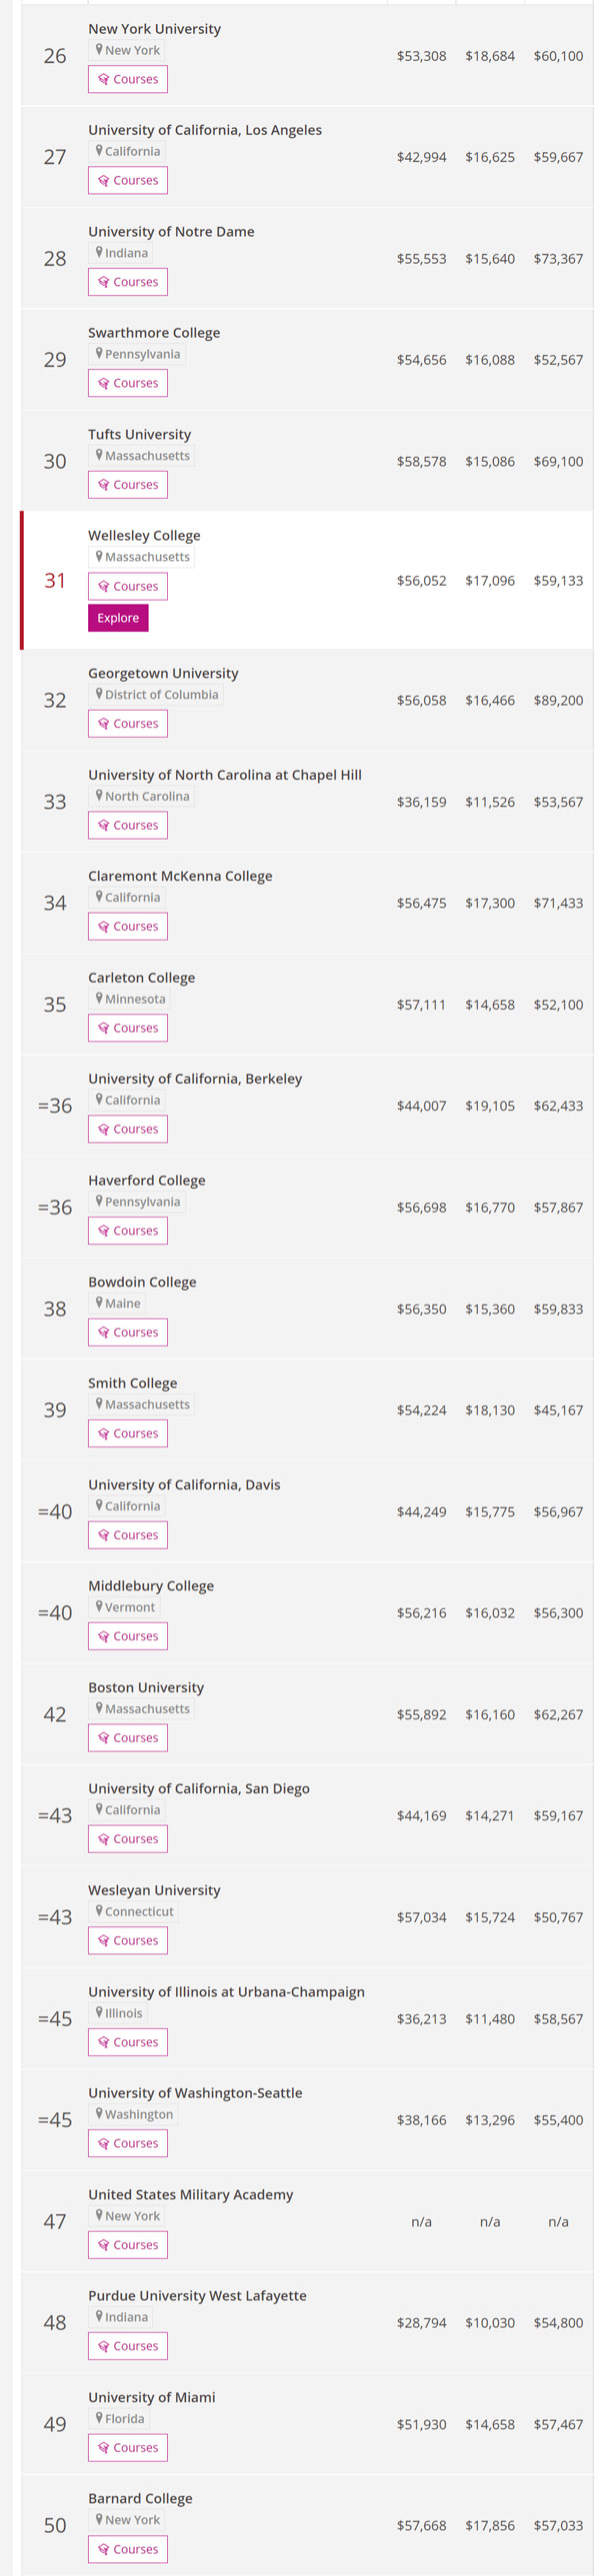
Task: Click the map pin icon beside Maine
Action: click(99, 1302)
